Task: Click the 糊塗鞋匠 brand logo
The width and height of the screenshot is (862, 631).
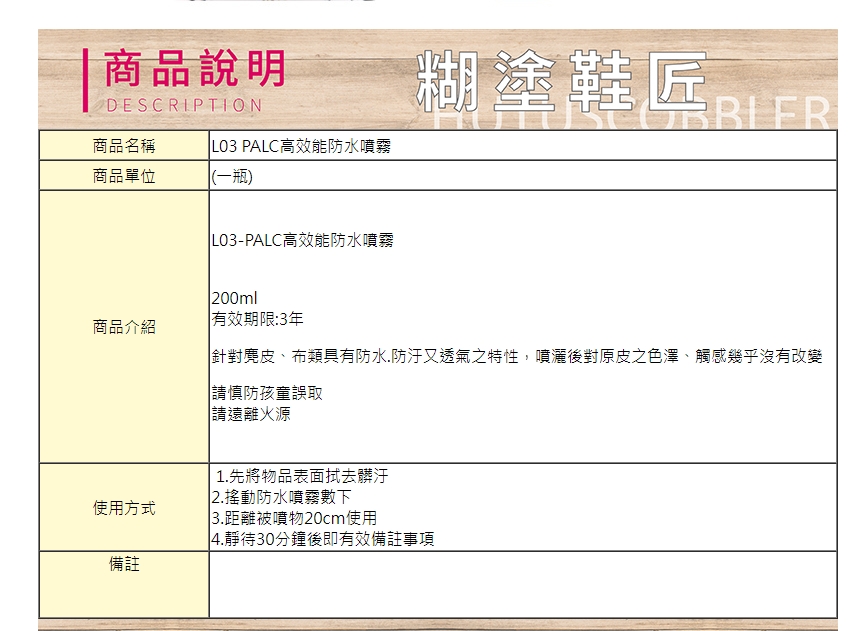Action: tap(561, 80)
